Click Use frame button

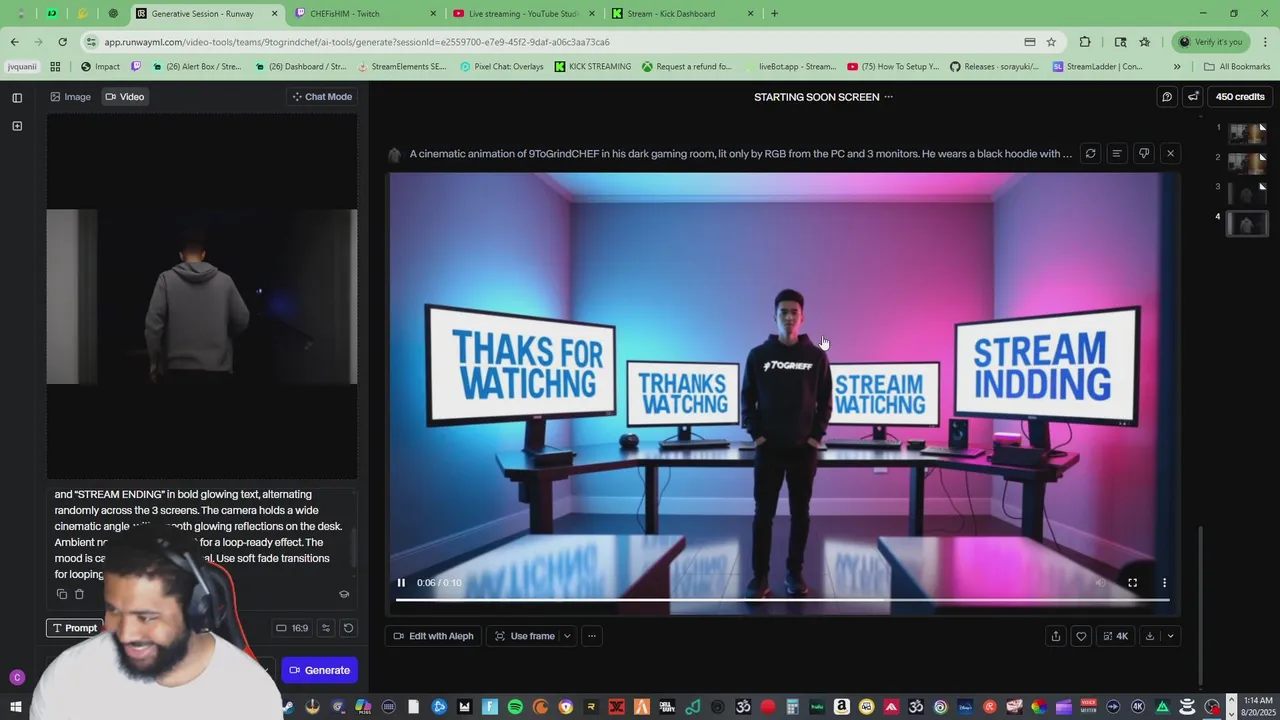[x=524, y=636]
